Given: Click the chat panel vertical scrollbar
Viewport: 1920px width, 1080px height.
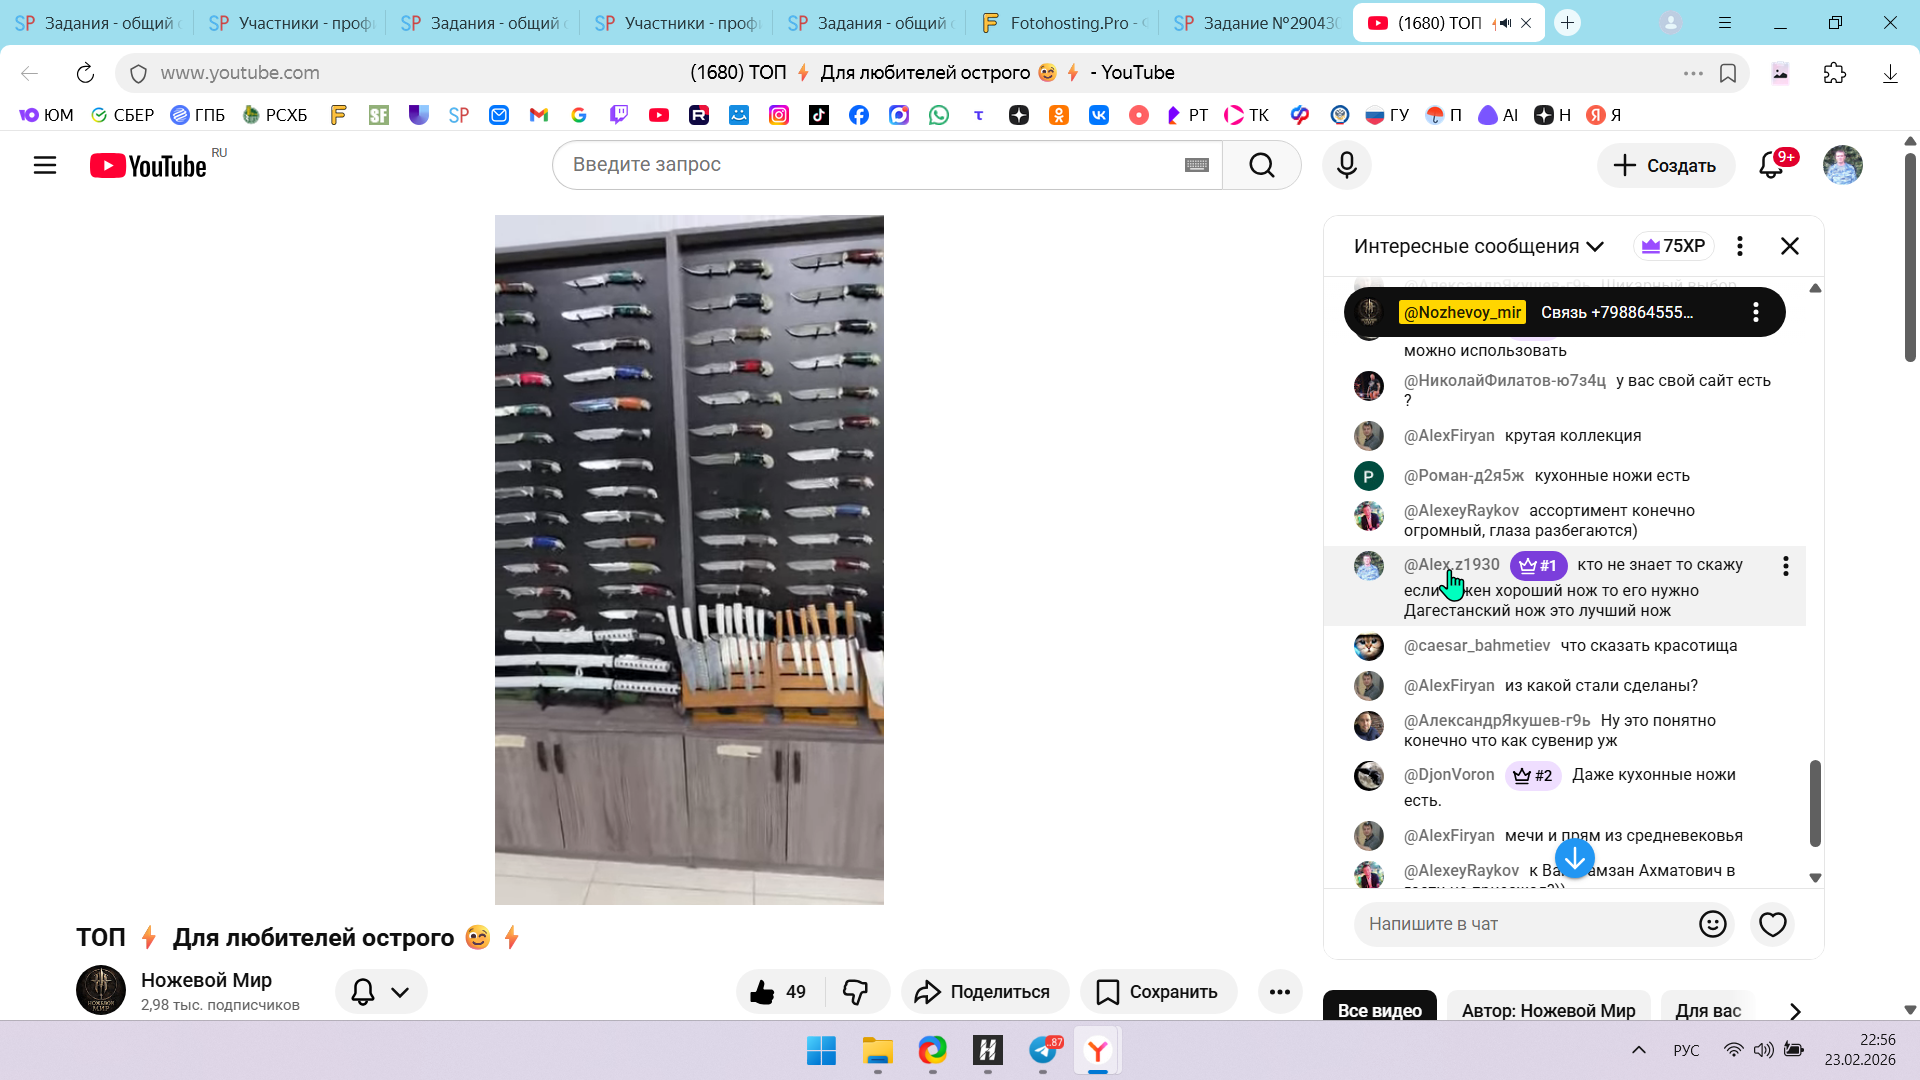Looking at the screenshot, I should (1814, 802).
